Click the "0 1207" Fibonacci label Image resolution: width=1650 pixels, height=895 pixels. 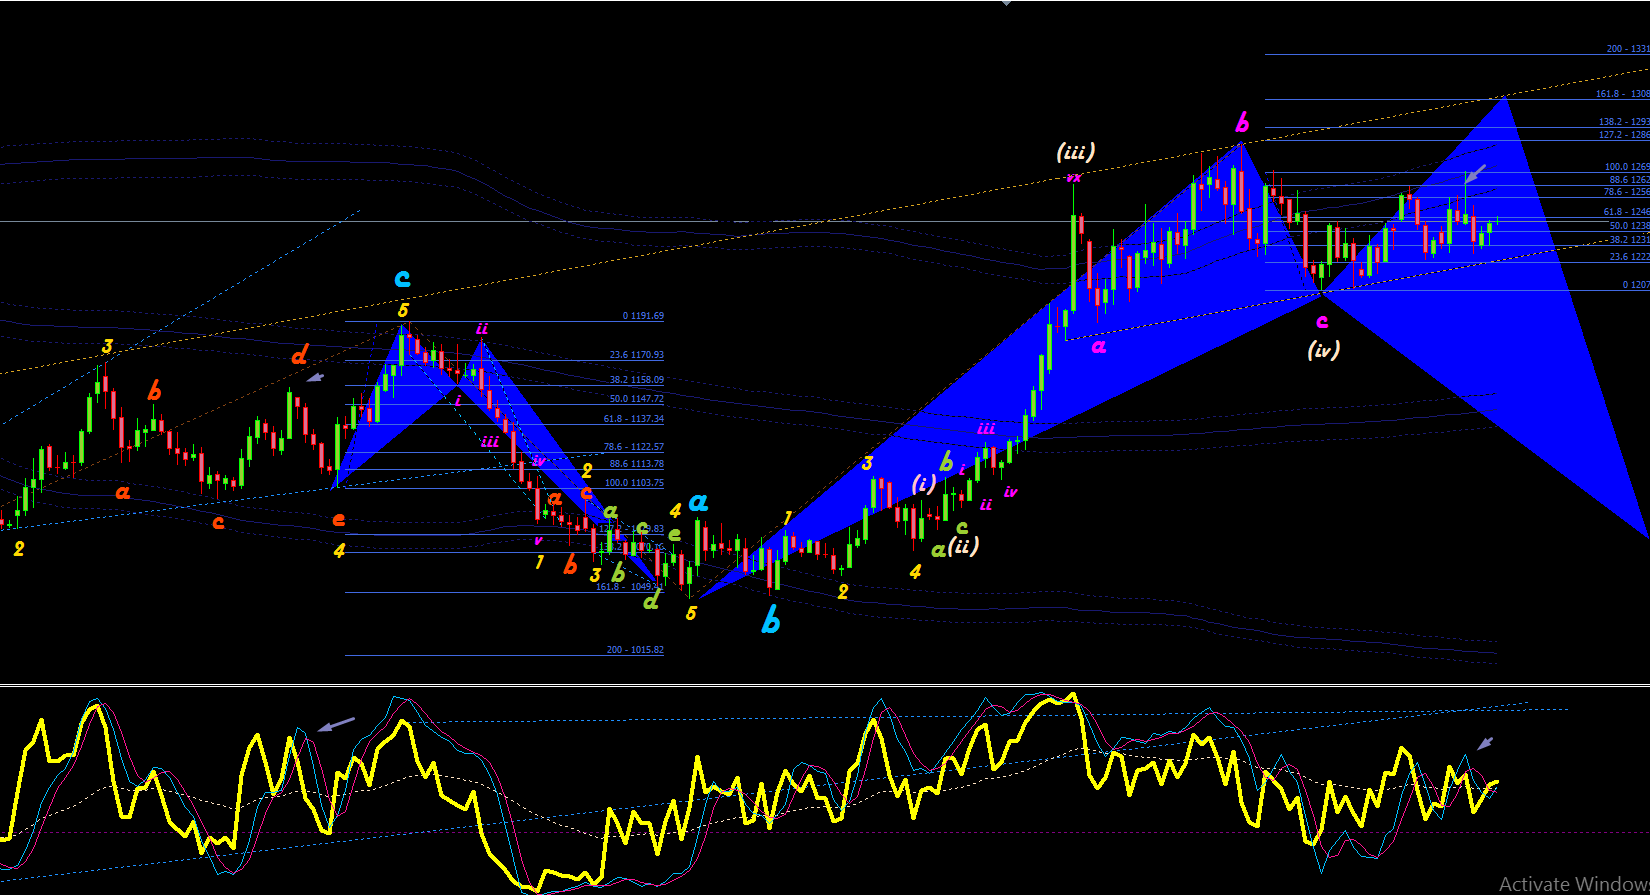coord(1636,285)
